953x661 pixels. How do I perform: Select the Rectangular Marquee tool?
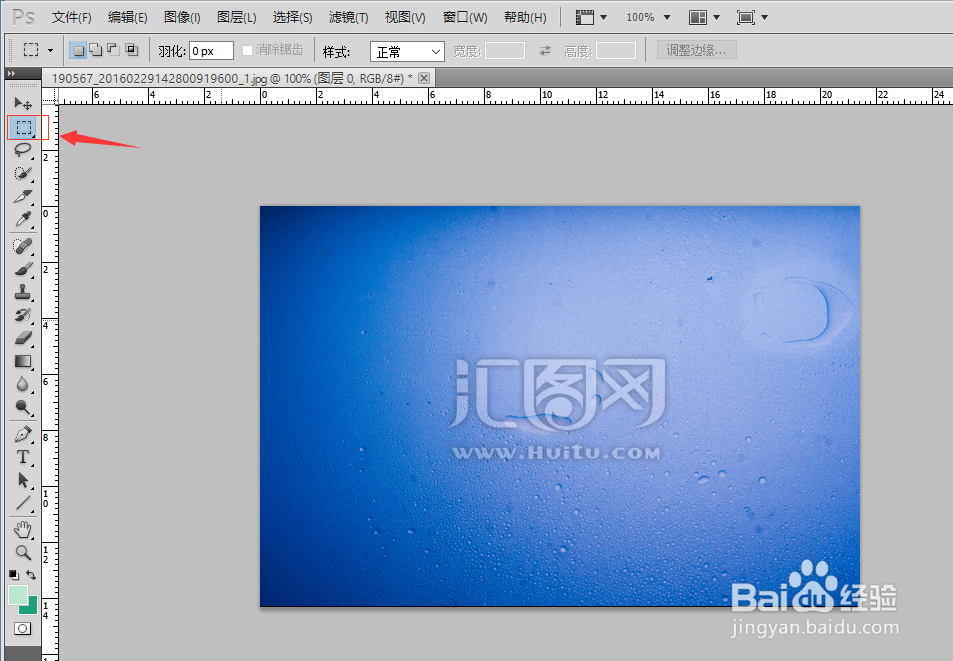click(x=23, y=128)
